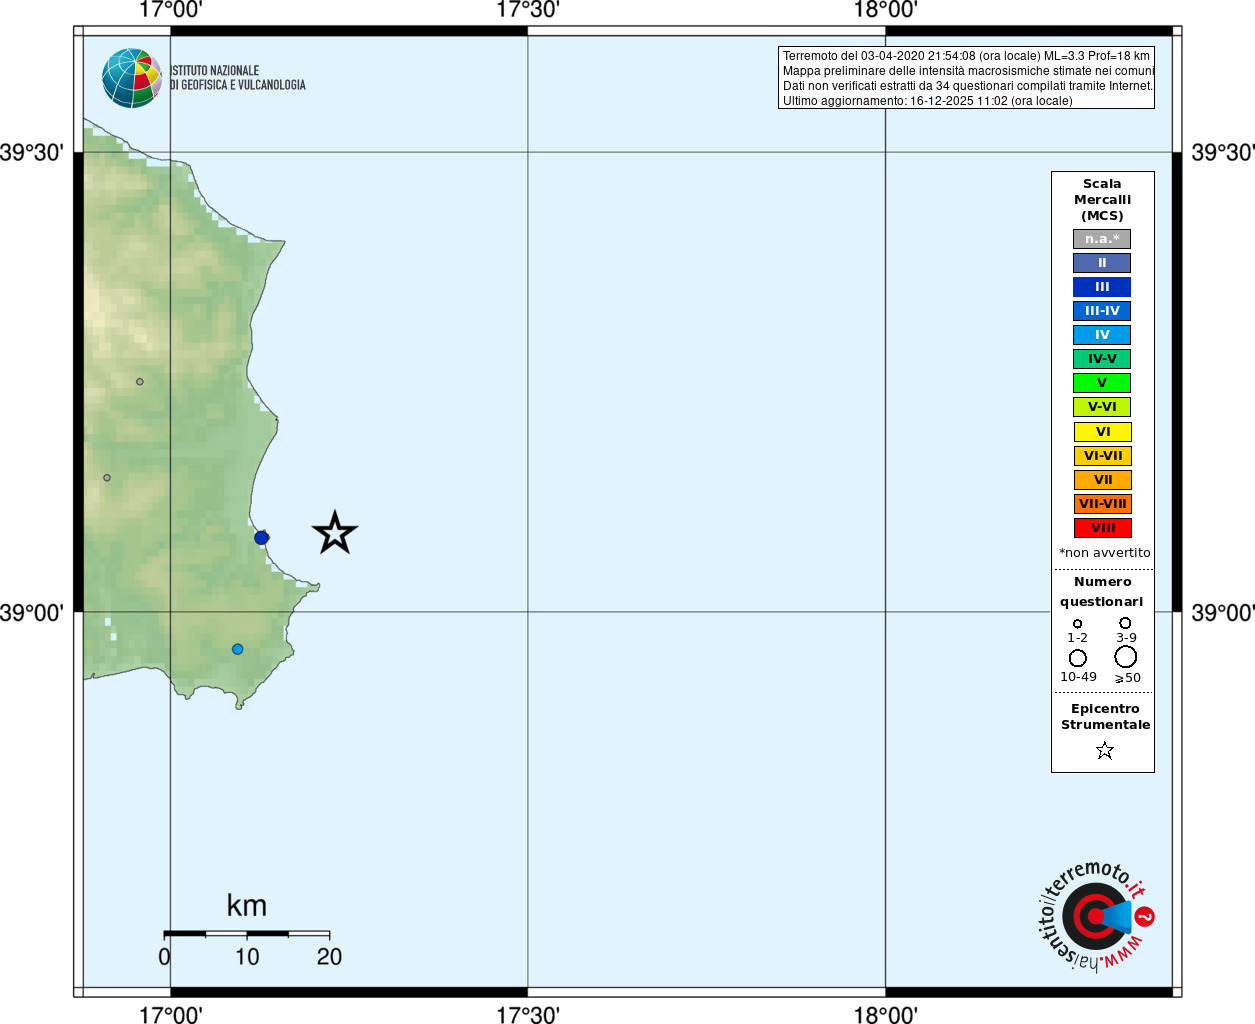Click the red VIII legend swatch
The image size is (1255, 1024).
pos(1103,528)
